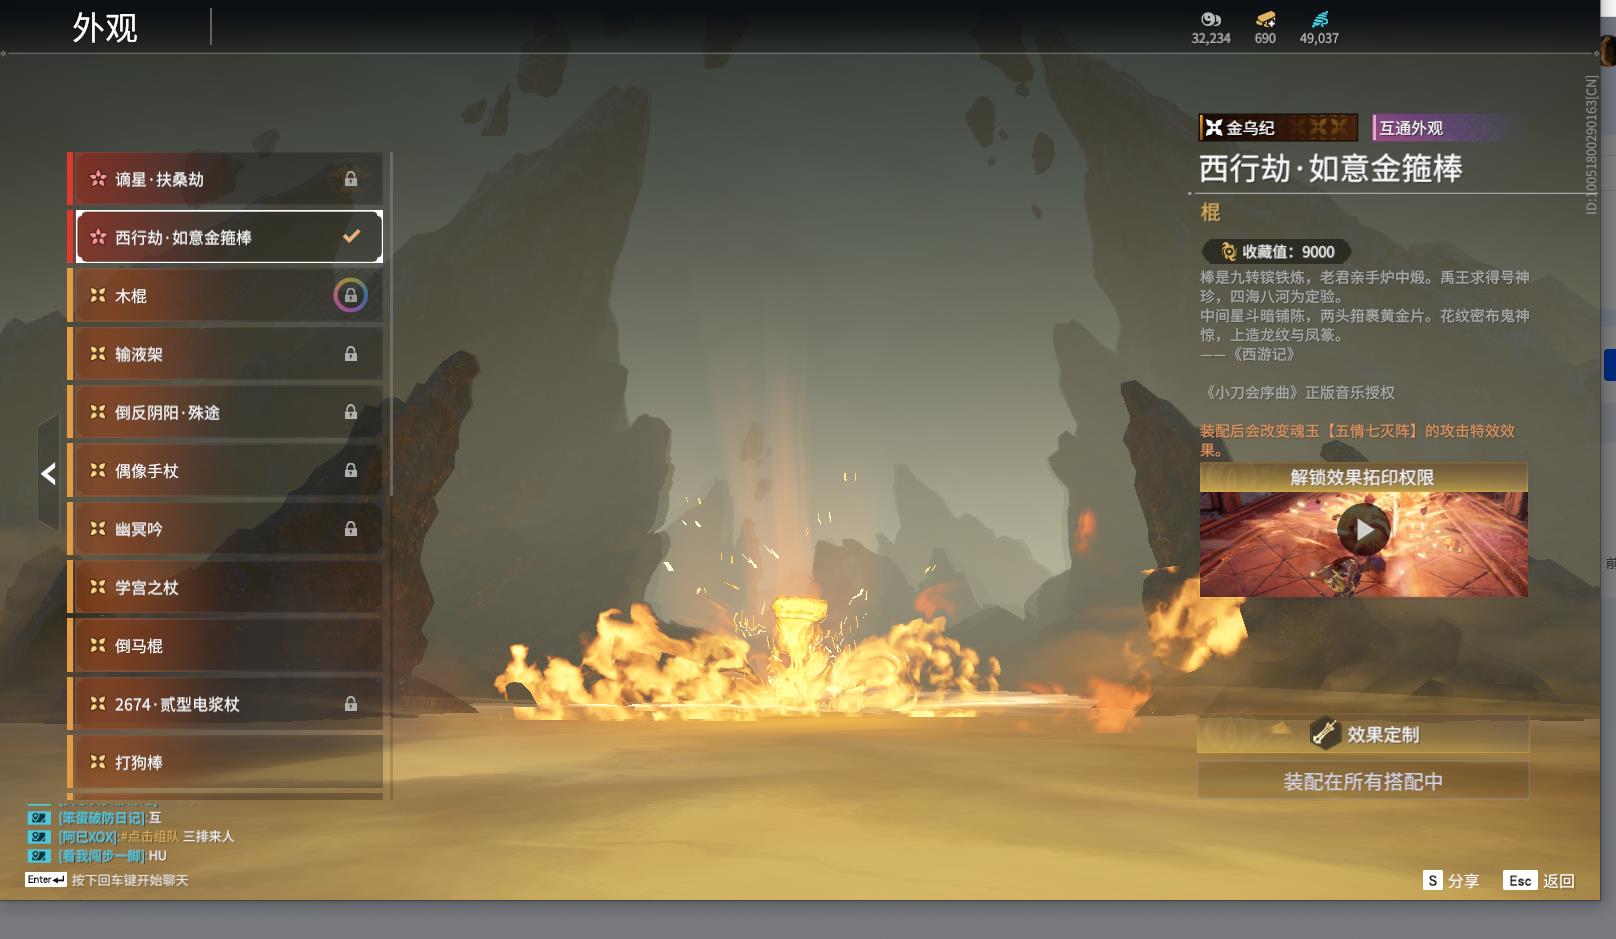Click the 阿巳XOX player name in chat
This screenshot has width=1616, height=939.
tap(87, 837)
